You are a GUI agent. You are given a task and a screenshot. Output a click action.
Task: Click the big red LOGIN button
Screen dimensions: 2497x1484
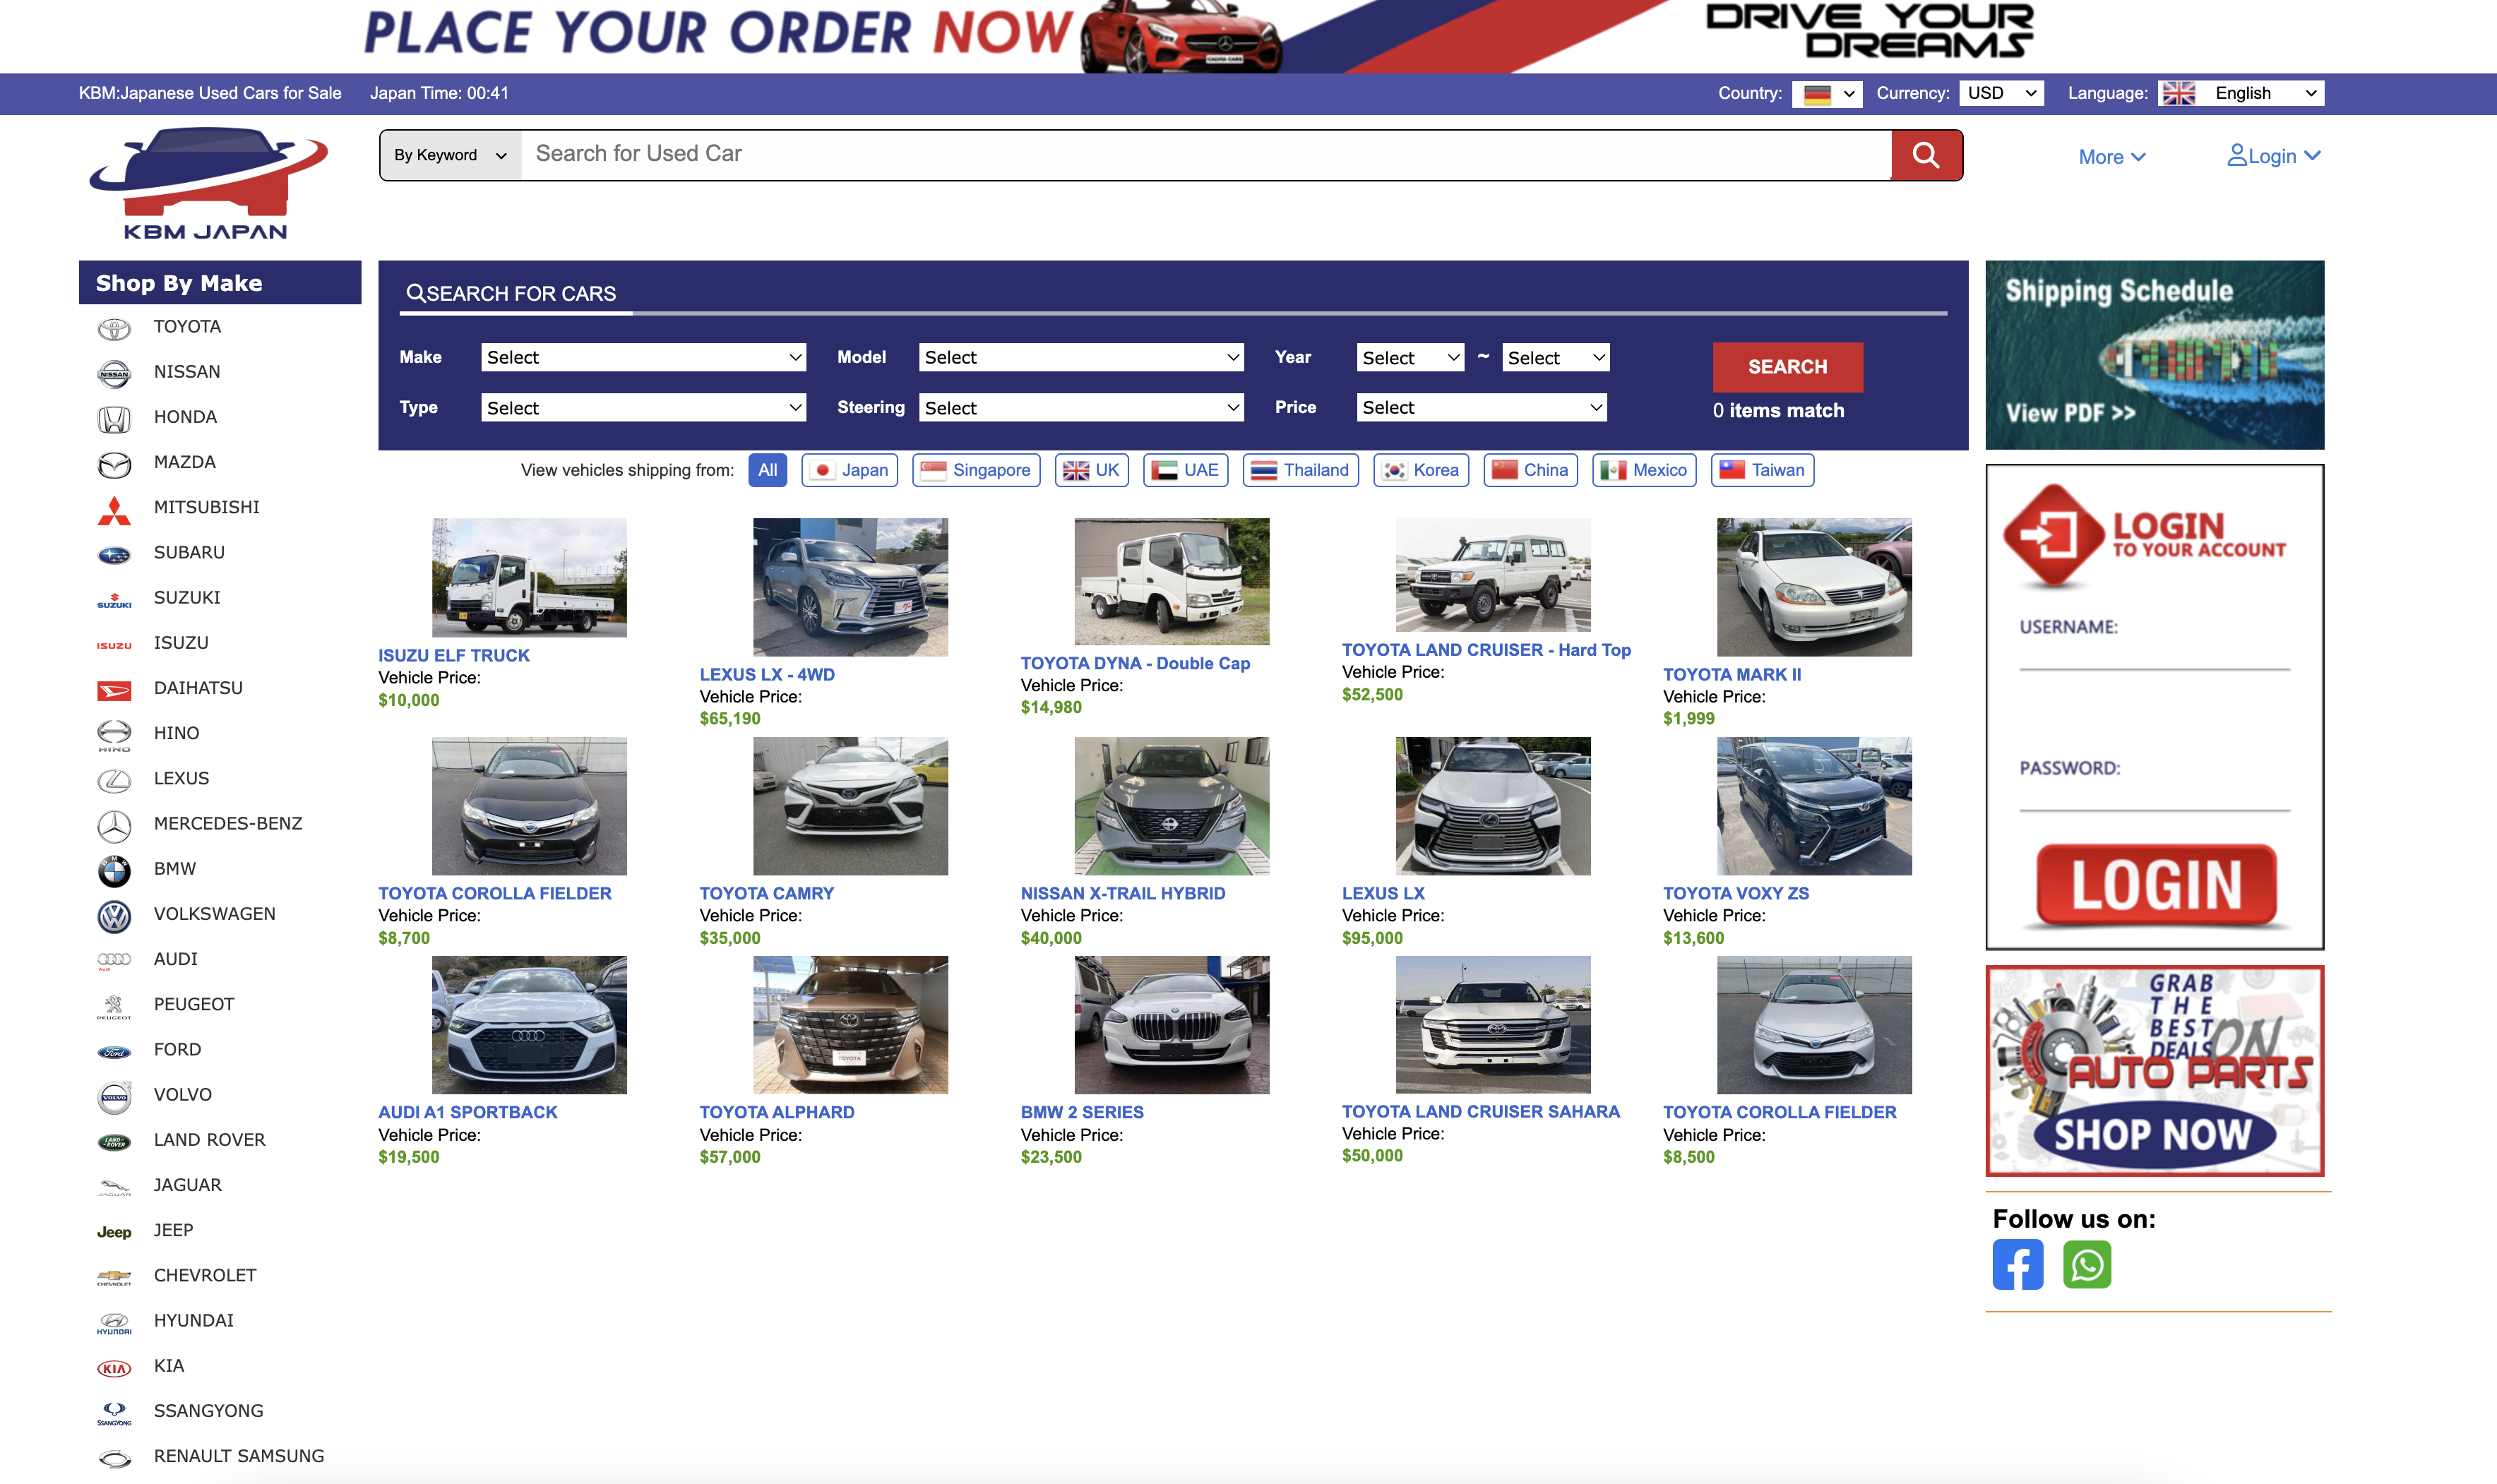[2156, 885]
